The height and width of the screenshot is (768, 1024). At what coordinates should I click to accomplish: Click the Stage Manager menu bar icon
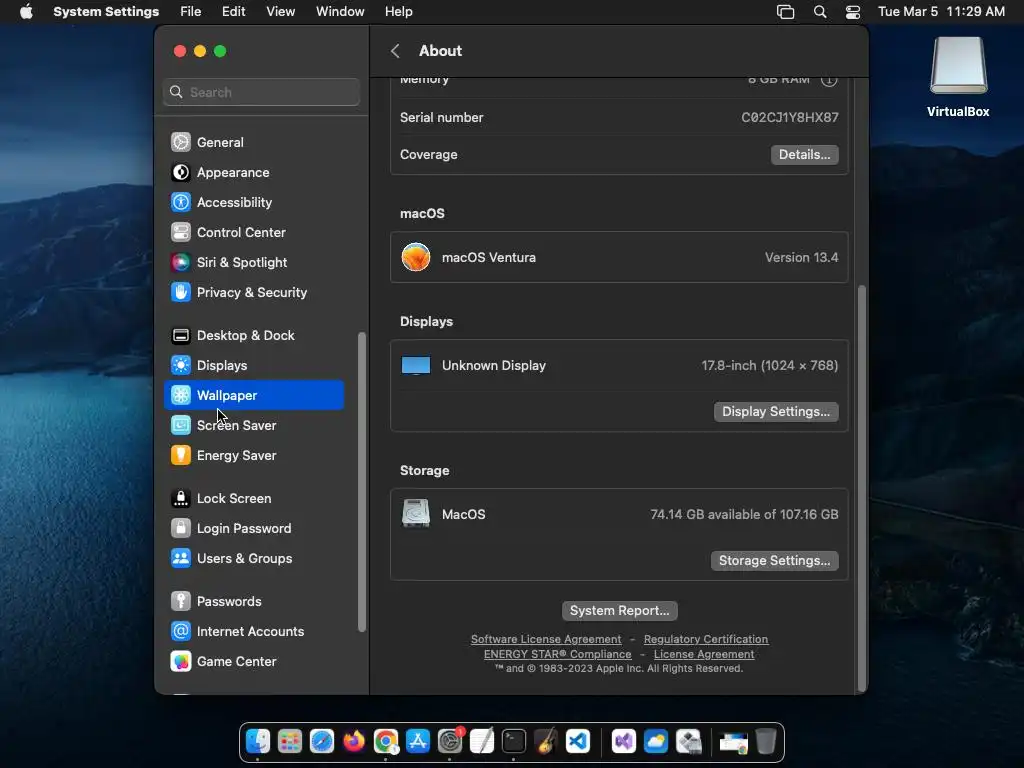tap(786, 12)
